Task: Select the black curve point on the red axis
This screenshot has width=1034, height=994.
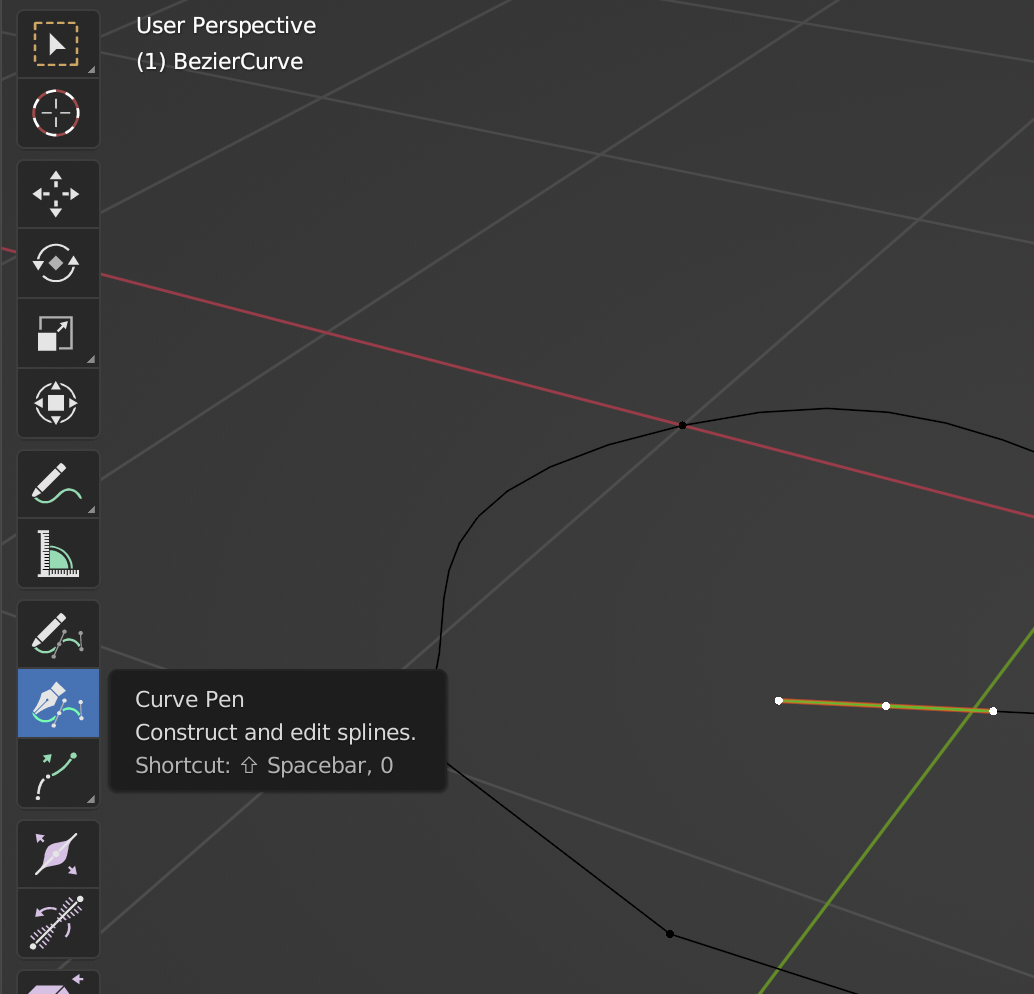Action: pyautogui.click(x=683, y=425)
